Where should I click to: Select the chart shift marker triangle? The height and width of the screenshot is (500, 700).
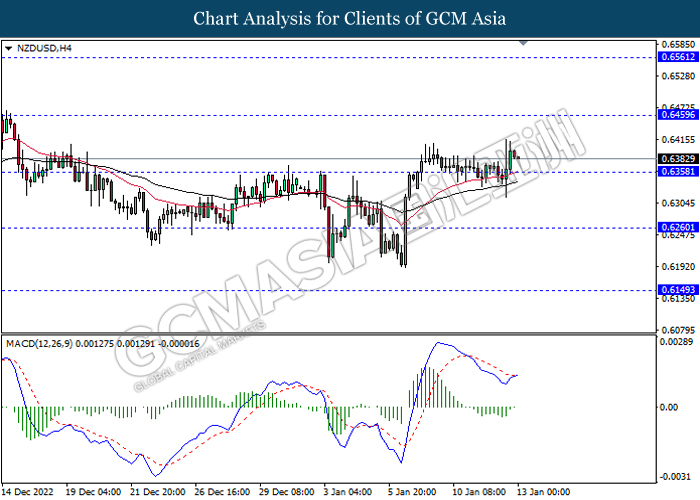(x=523, y=43)
